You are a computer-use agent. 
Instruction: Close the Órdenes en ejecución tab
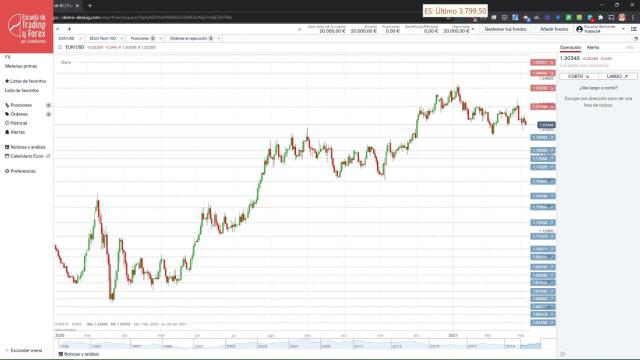219,38
